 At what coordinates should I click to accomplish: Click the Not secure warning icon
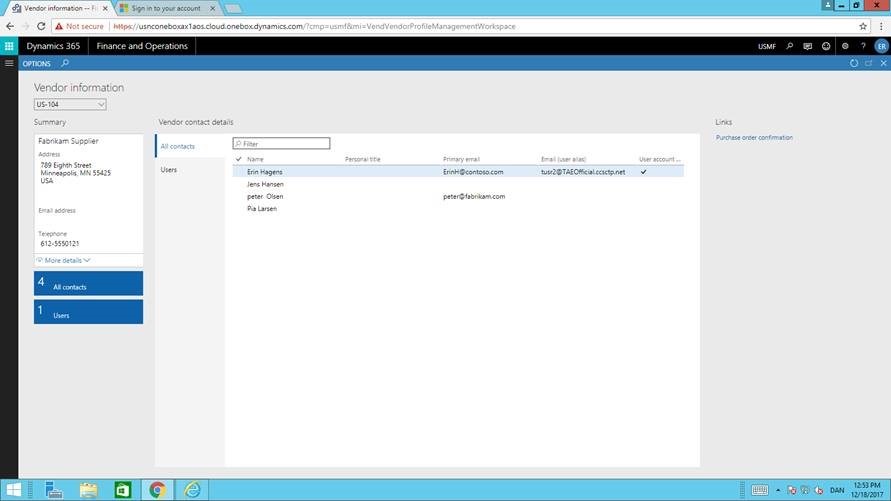point(59,26)
